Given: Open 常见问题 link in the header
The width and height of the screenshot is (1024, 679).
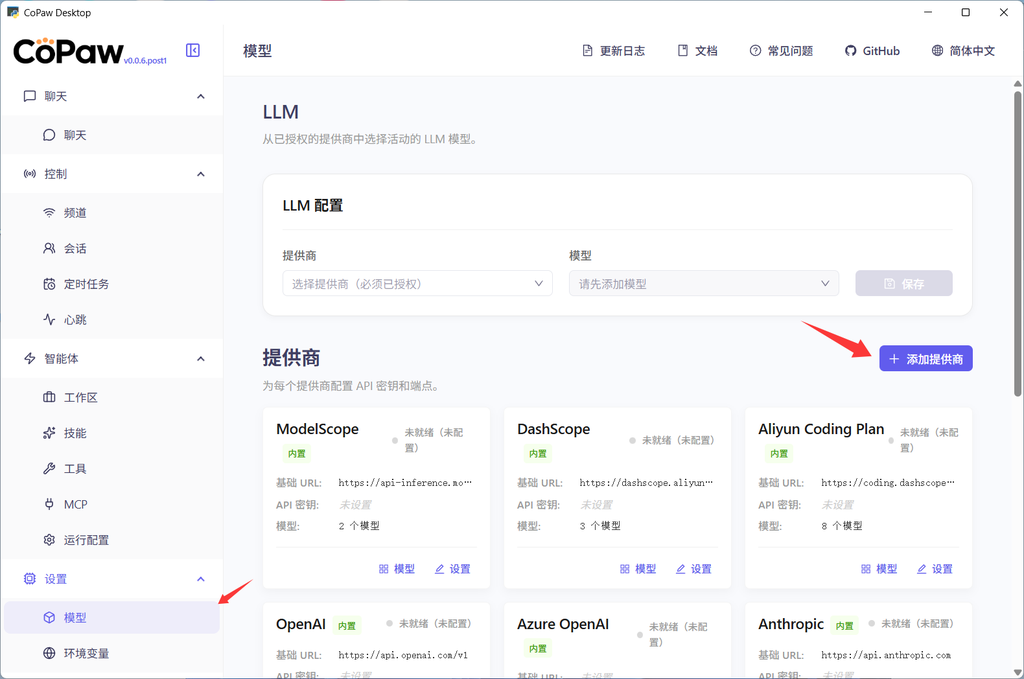Looking at the screenshot, I should pyautogui.click(x=781, y=50).
